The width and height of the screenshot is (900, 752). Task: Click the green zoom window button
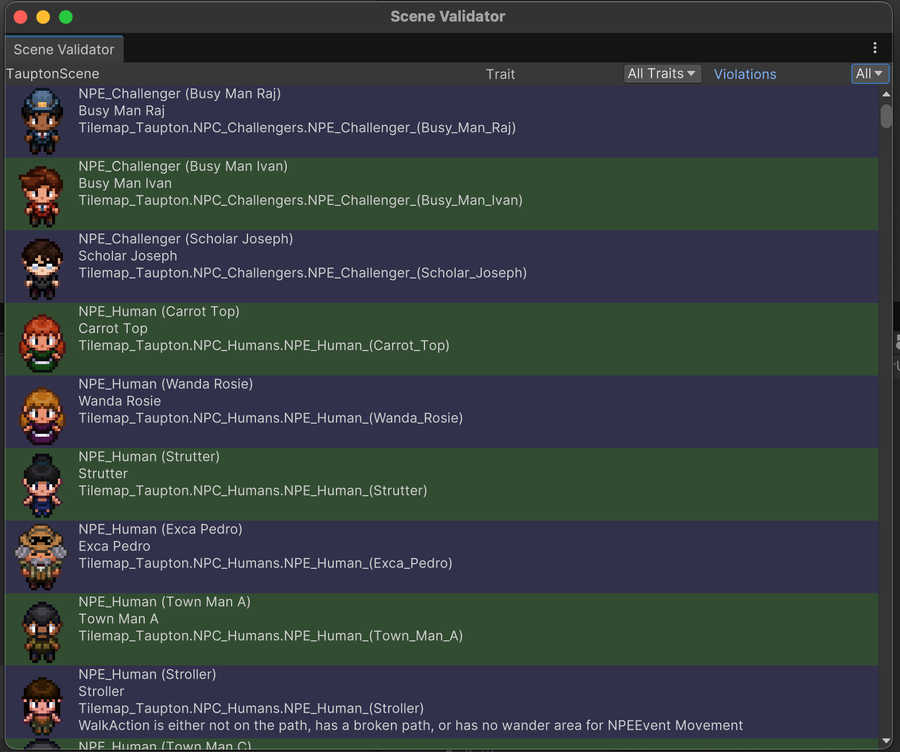coord(66,17)
